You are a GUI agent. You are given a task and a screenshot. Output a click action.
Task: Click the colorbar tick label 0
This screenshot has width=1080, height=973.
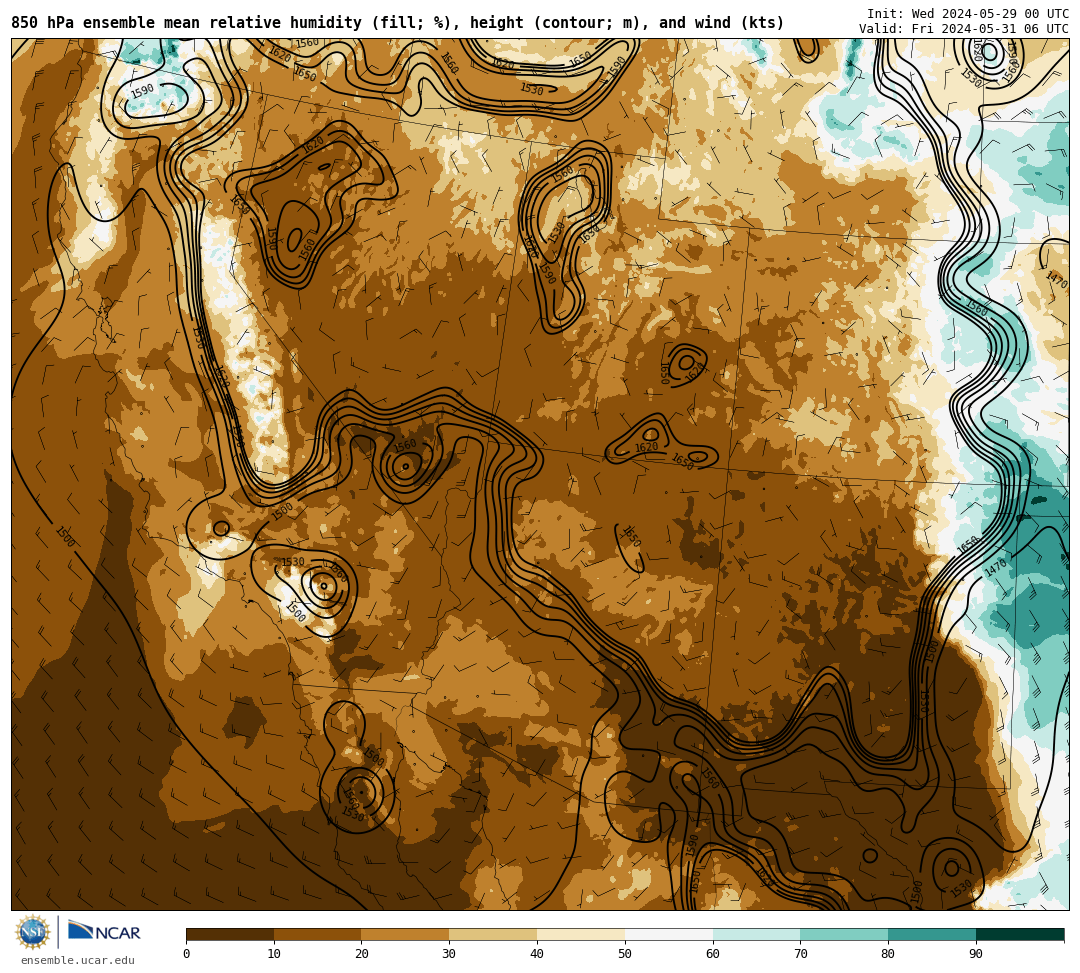point(187,954)
